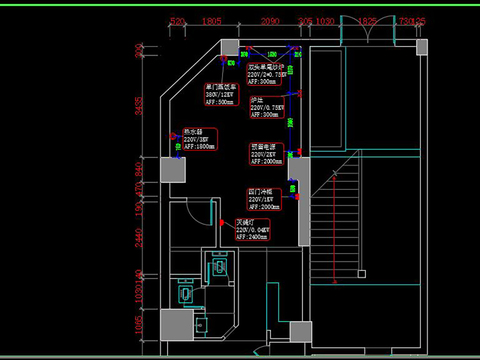Select the 220V/0.75KW AFF:300mm label box

pyautogui.click(x=267, y=107)
